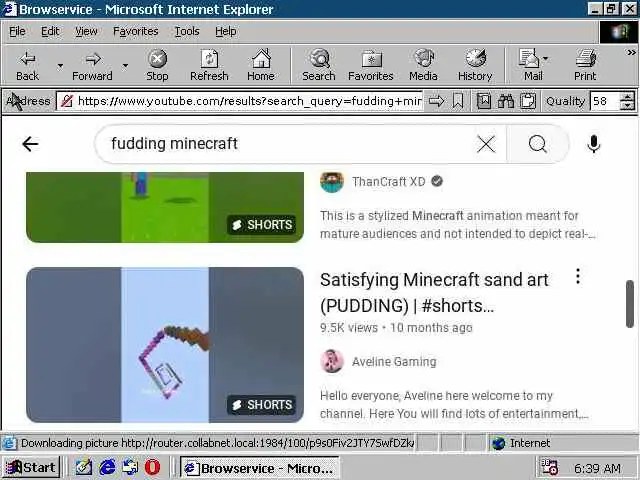640x480 pixels.
Task: Launch Internet Explorer from quick launch
Action: click(107, 467)
